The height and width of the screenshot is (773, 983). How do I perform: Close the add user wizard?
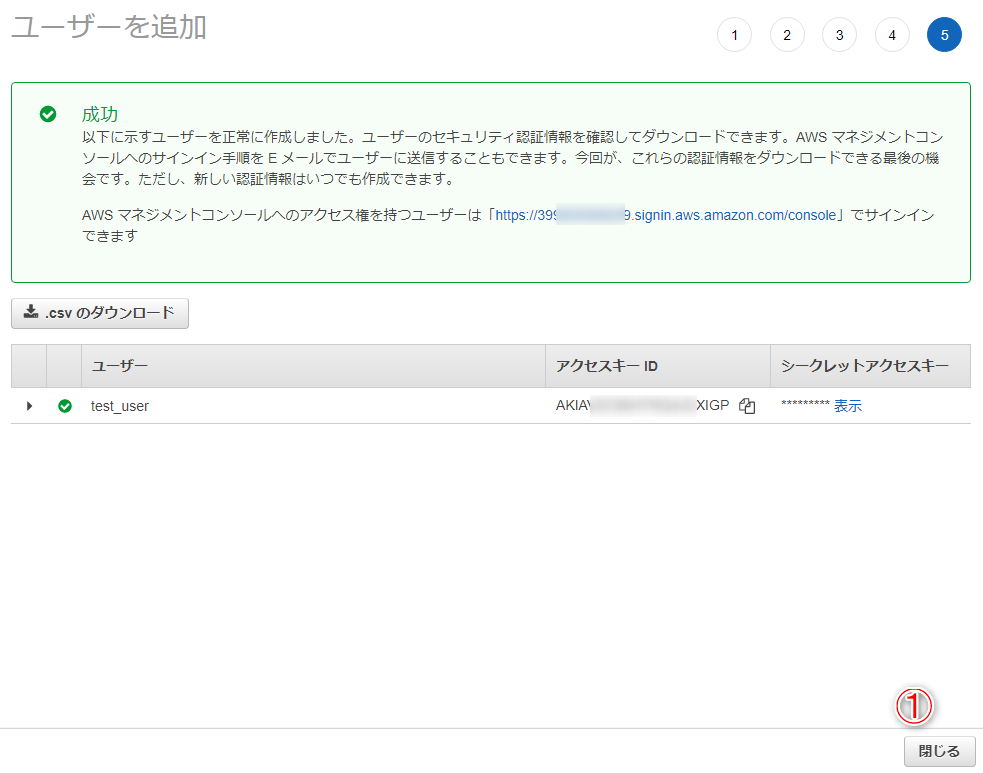[939, 751]
